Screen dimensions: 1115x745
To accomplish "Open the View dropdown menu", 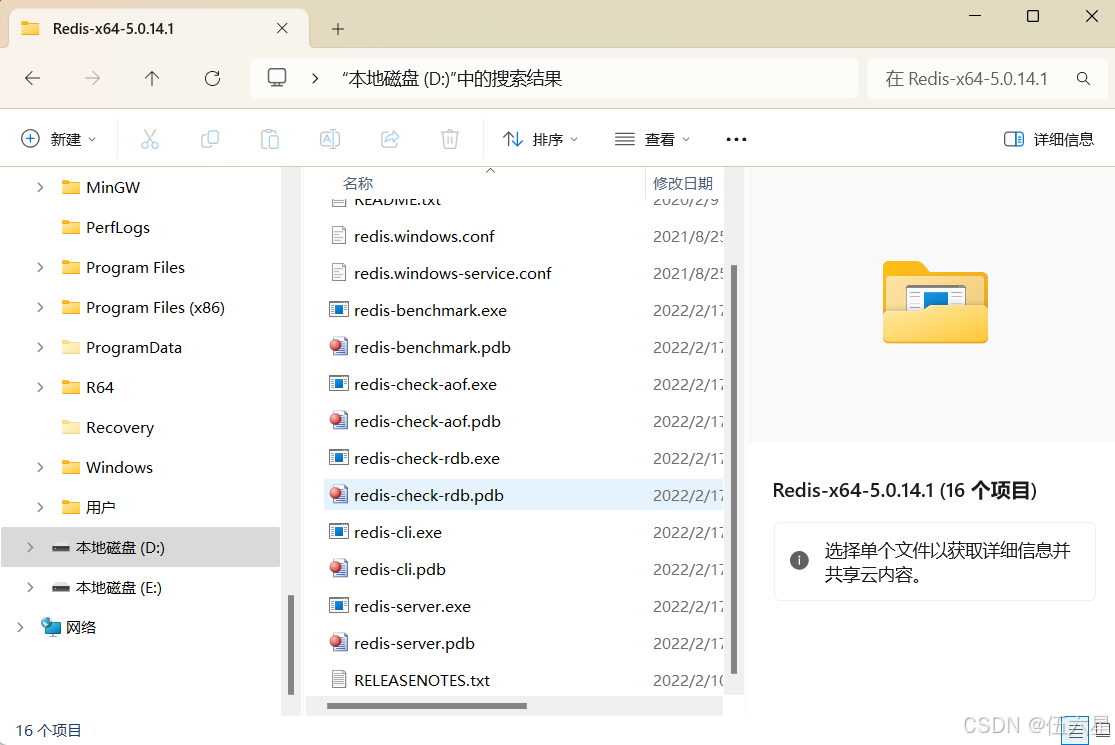I will 652,139.
